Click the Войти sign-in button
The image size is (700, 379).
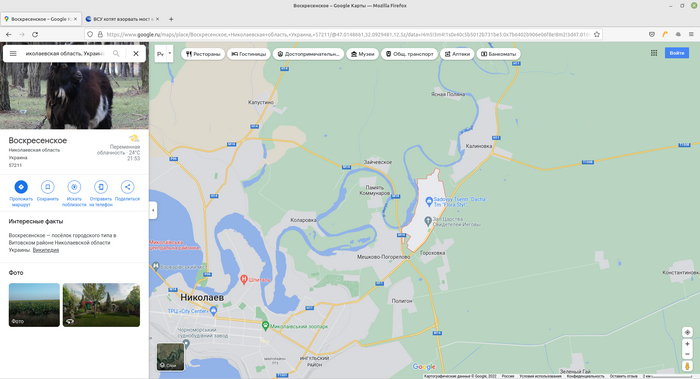677,53
